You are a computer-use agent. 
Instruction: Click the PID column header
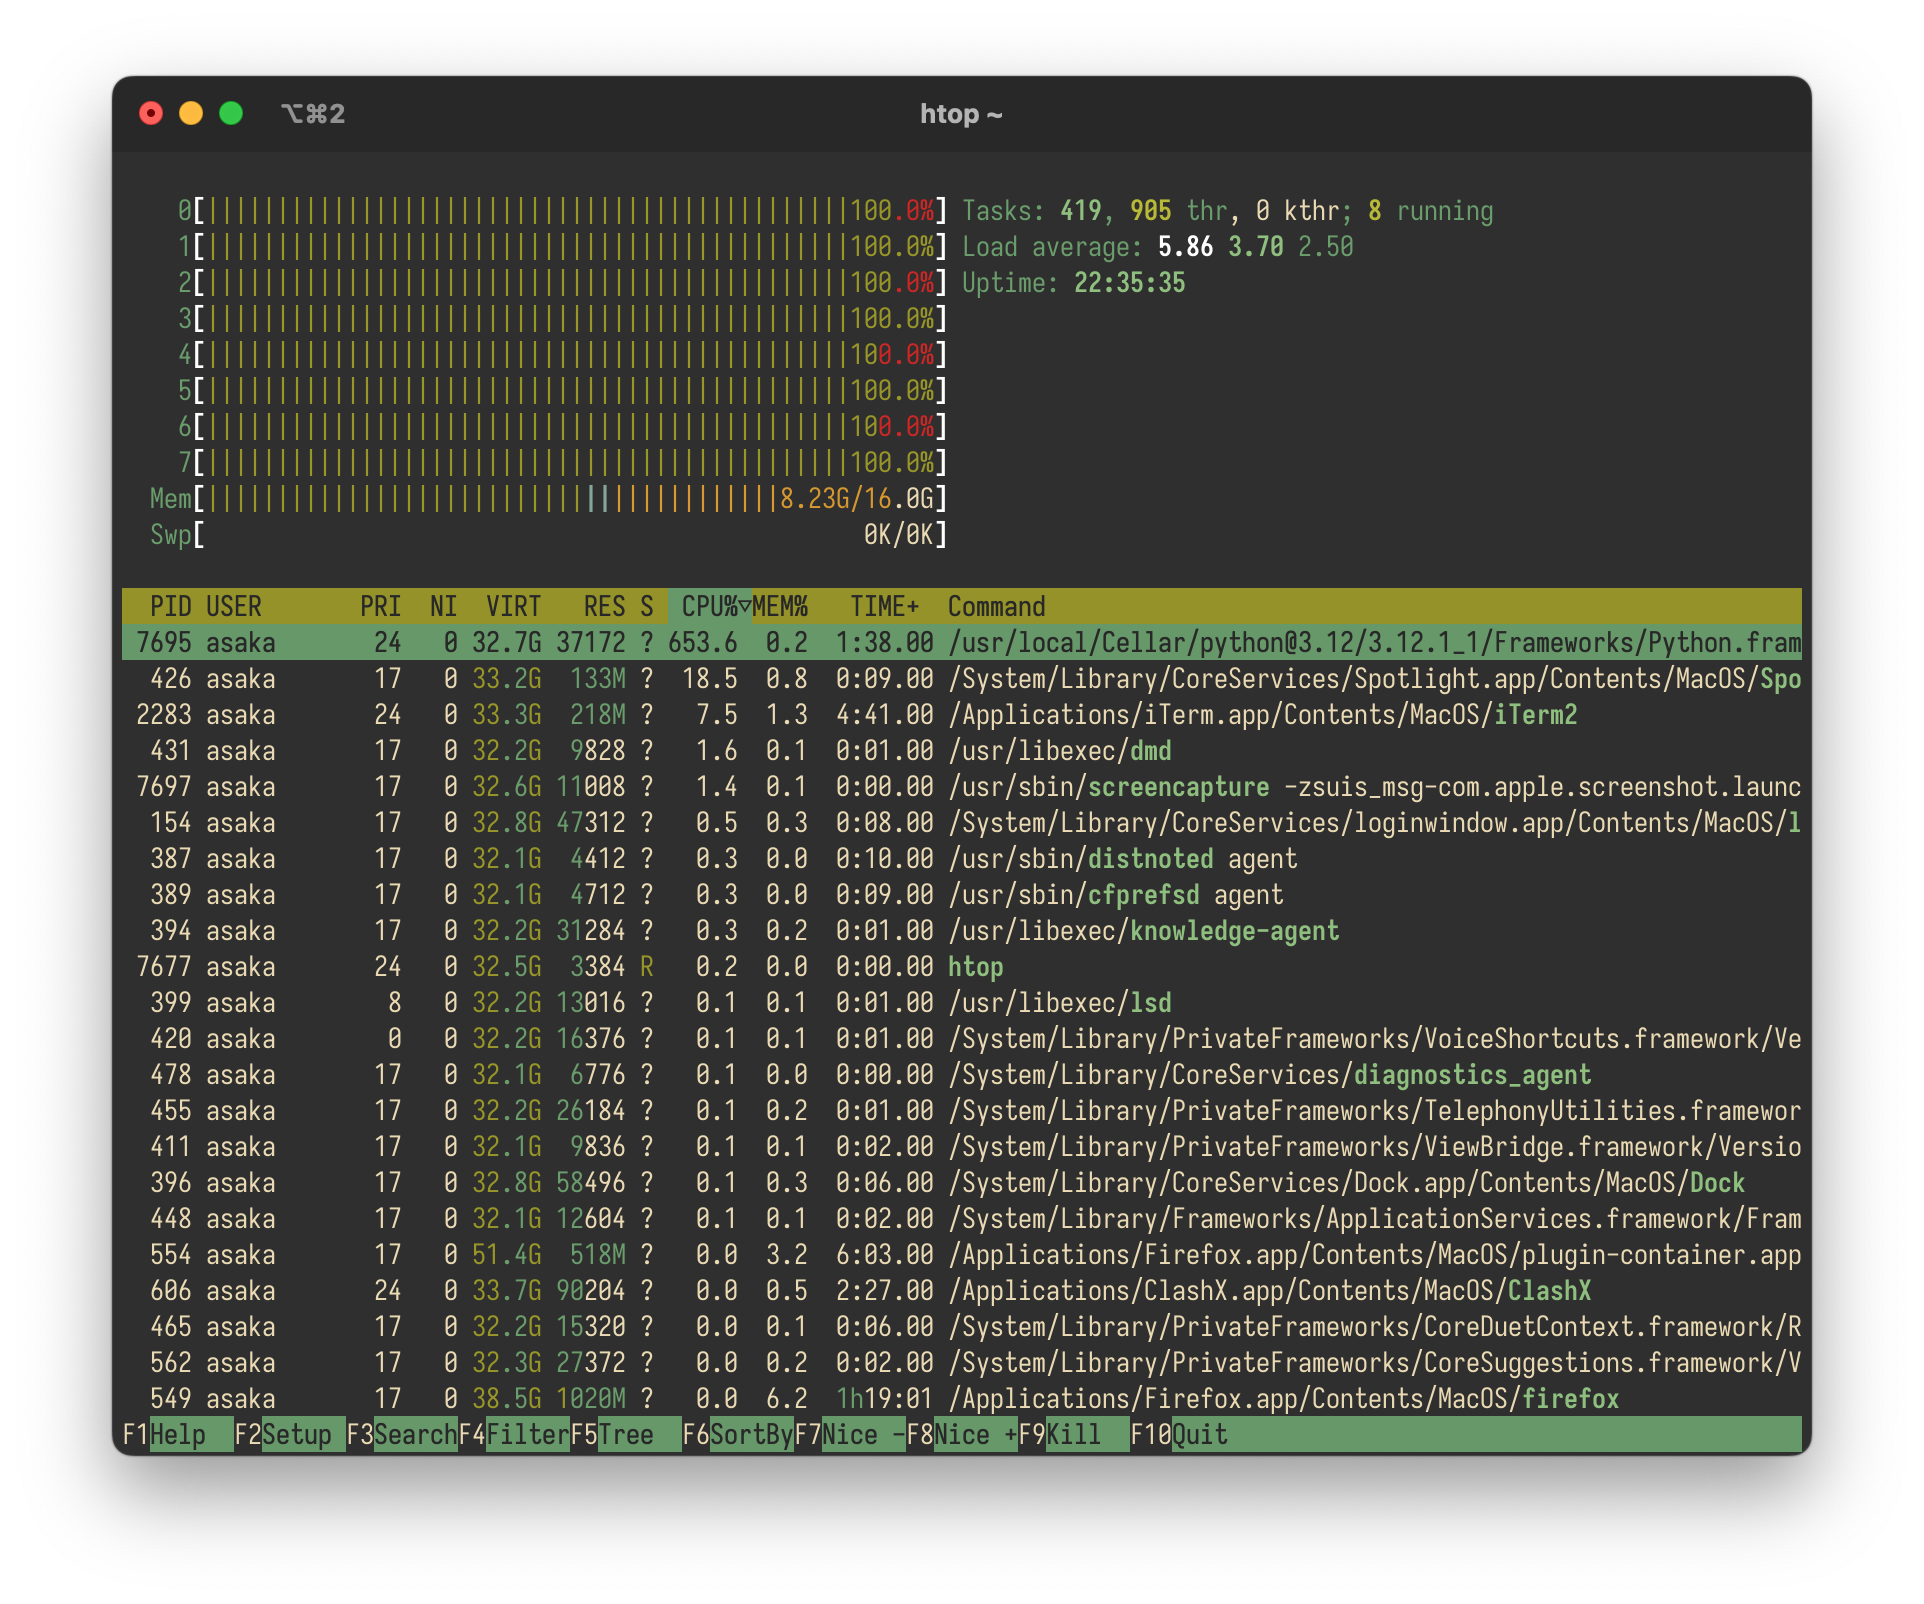click(170, 607)
